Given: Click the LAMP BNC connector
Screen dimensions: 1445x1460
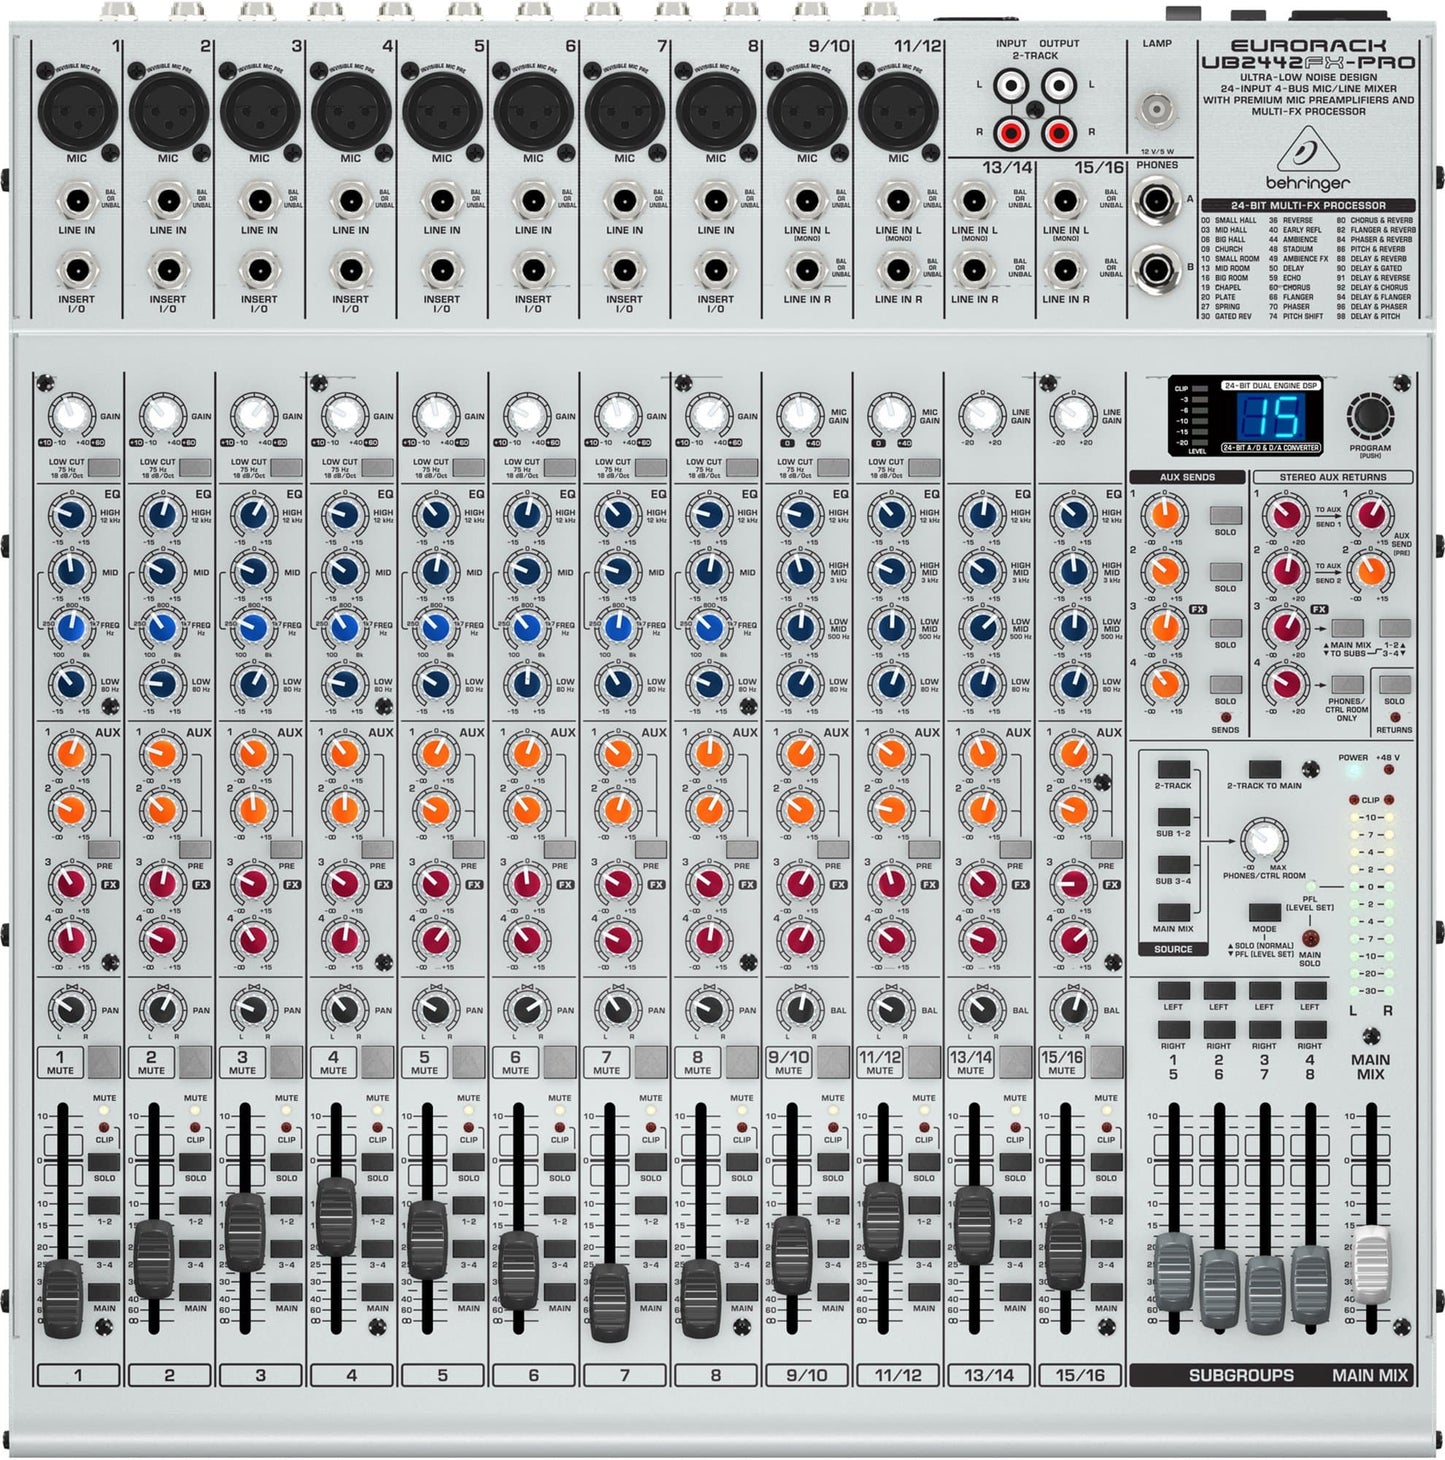Looking at the screenshot, I should (x=1157, y=108).
